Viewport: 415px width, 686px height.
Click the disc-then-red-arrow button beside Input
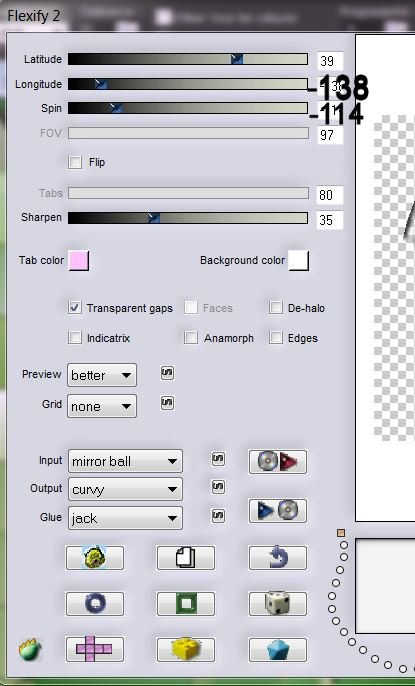[x=278, y=462]
